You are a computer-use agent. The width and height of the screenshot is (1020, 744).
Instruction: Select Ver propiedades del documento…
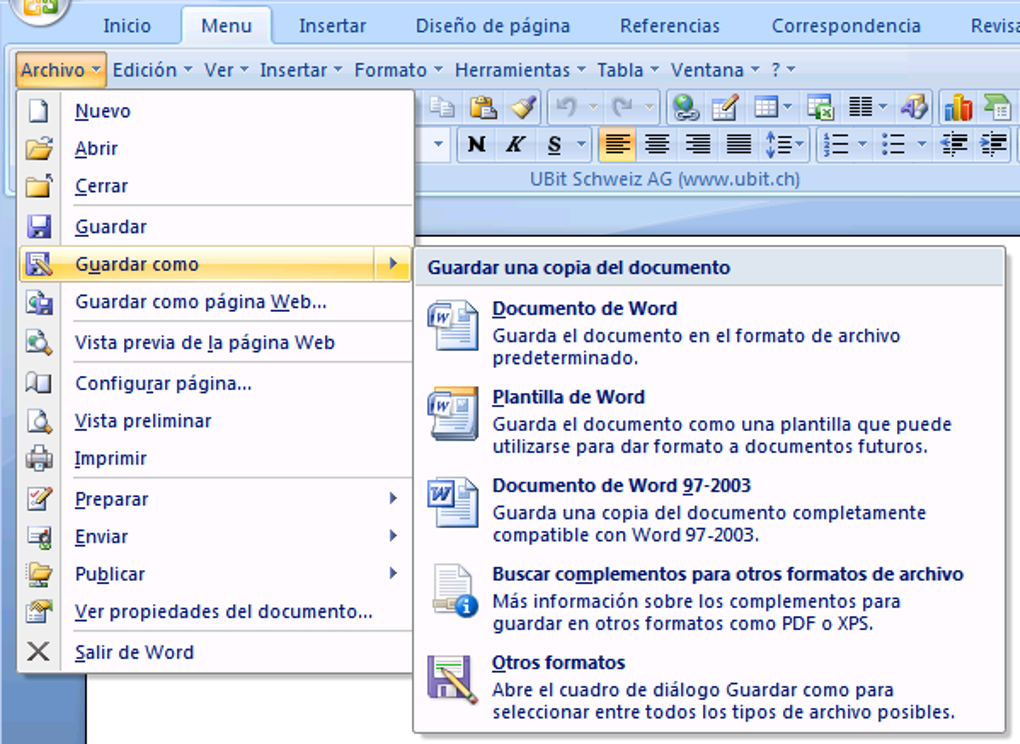point(215,612)
